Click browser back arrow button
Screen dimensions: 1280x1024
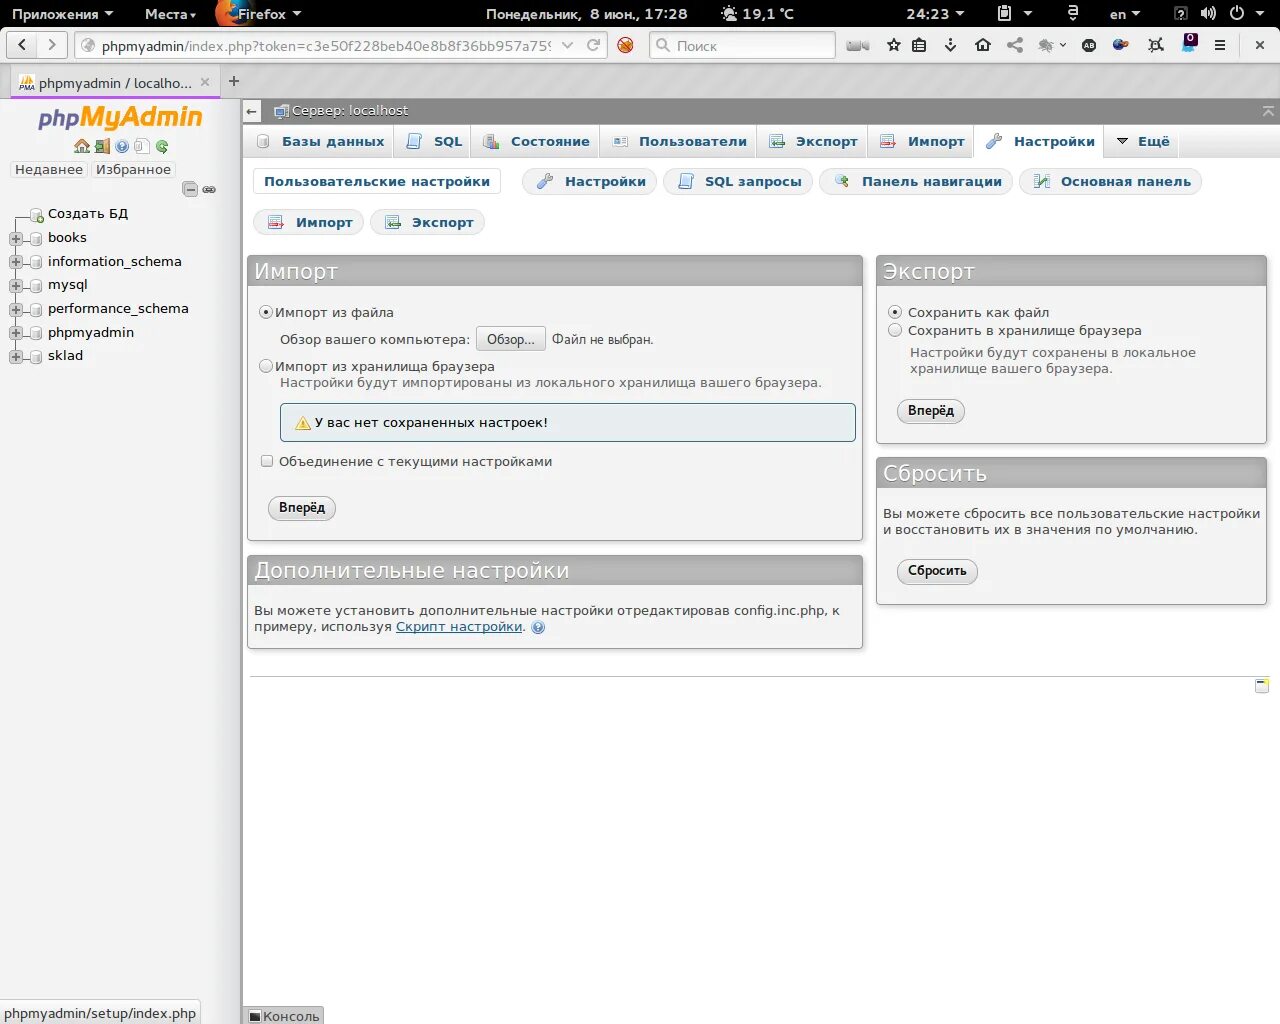[23, 45]
